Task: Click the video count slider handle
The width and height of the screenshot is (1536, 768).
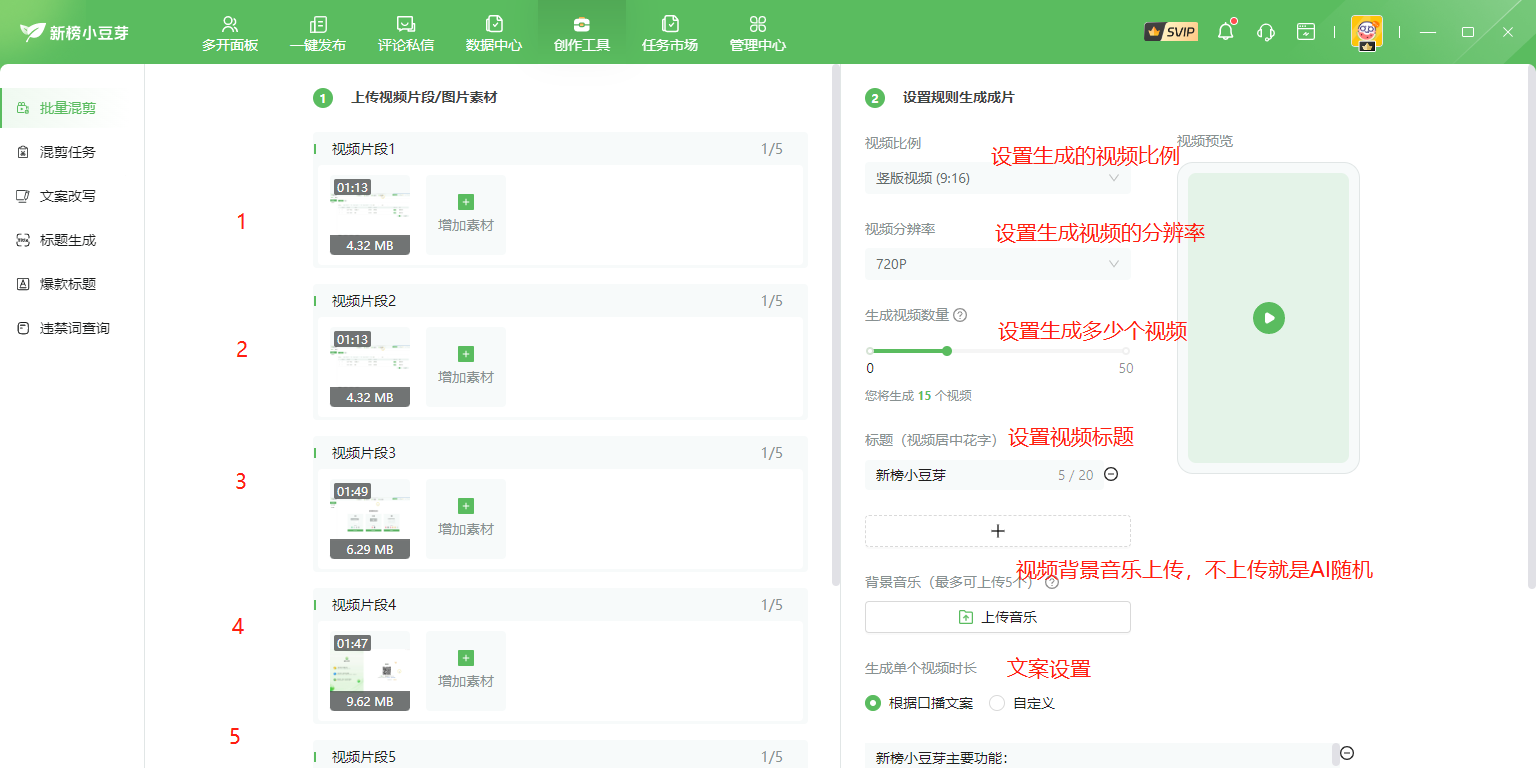Action: (947, 351)
